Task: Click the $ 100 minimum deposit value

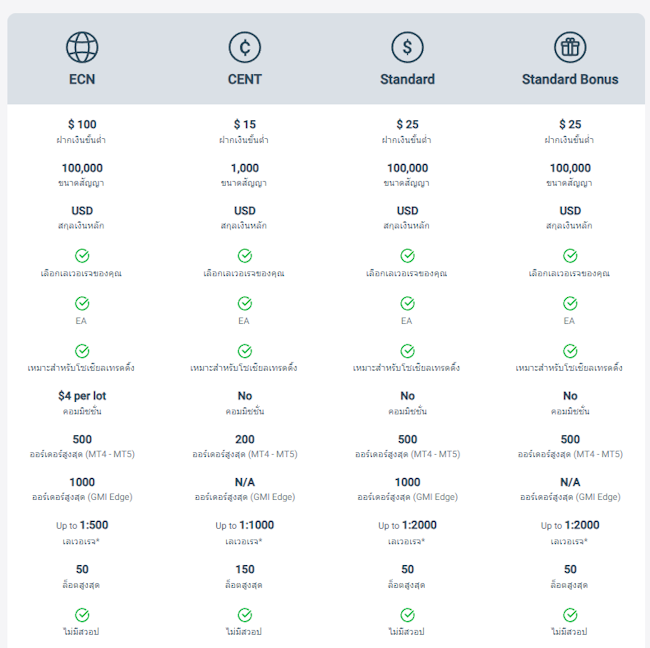Action: 82,124
